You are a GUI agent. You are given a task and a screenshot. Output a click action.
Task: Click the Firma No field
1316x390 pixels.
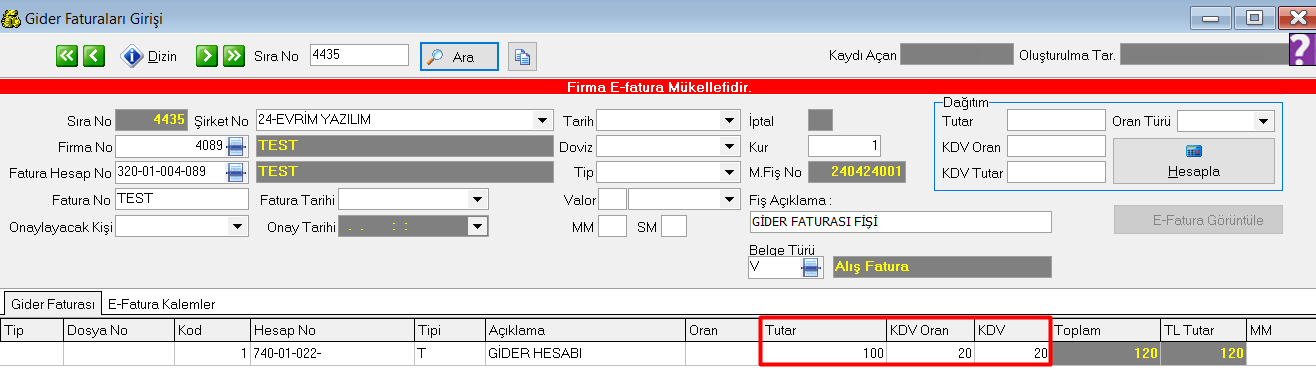pyautogui.click(x=170, y=146)
